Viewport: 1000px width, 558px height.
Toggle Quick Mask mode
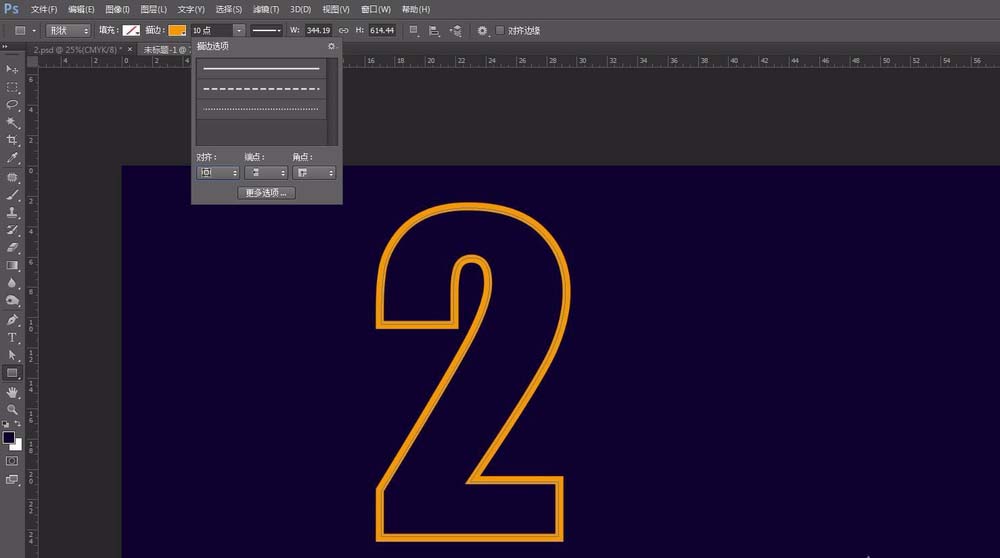click(x=12, y=460)
